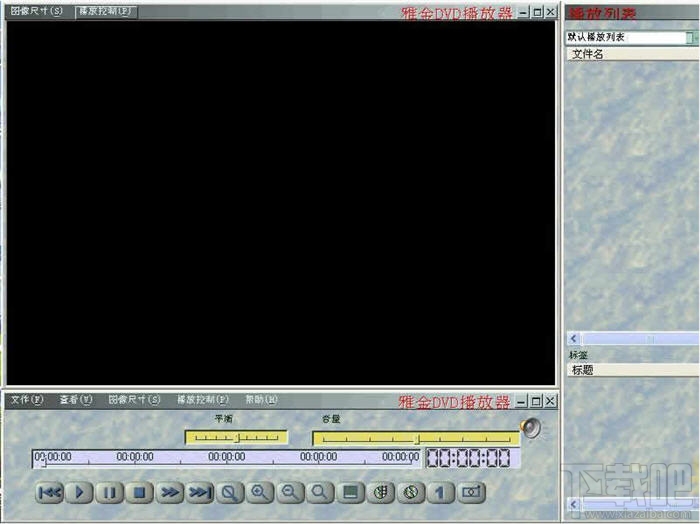Click the skip to next track button
The height and width of the screenshot is (524, 700).
[200, 492]
